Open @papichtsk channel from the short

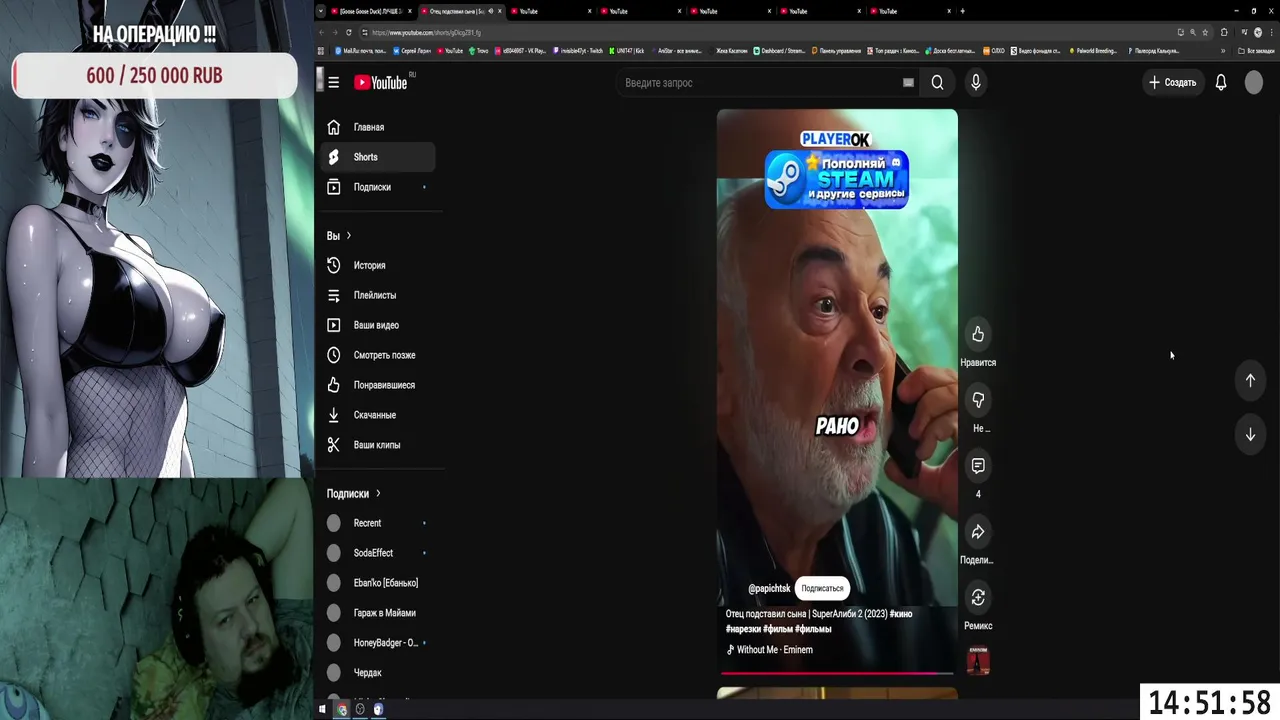[x=769, y=589]
